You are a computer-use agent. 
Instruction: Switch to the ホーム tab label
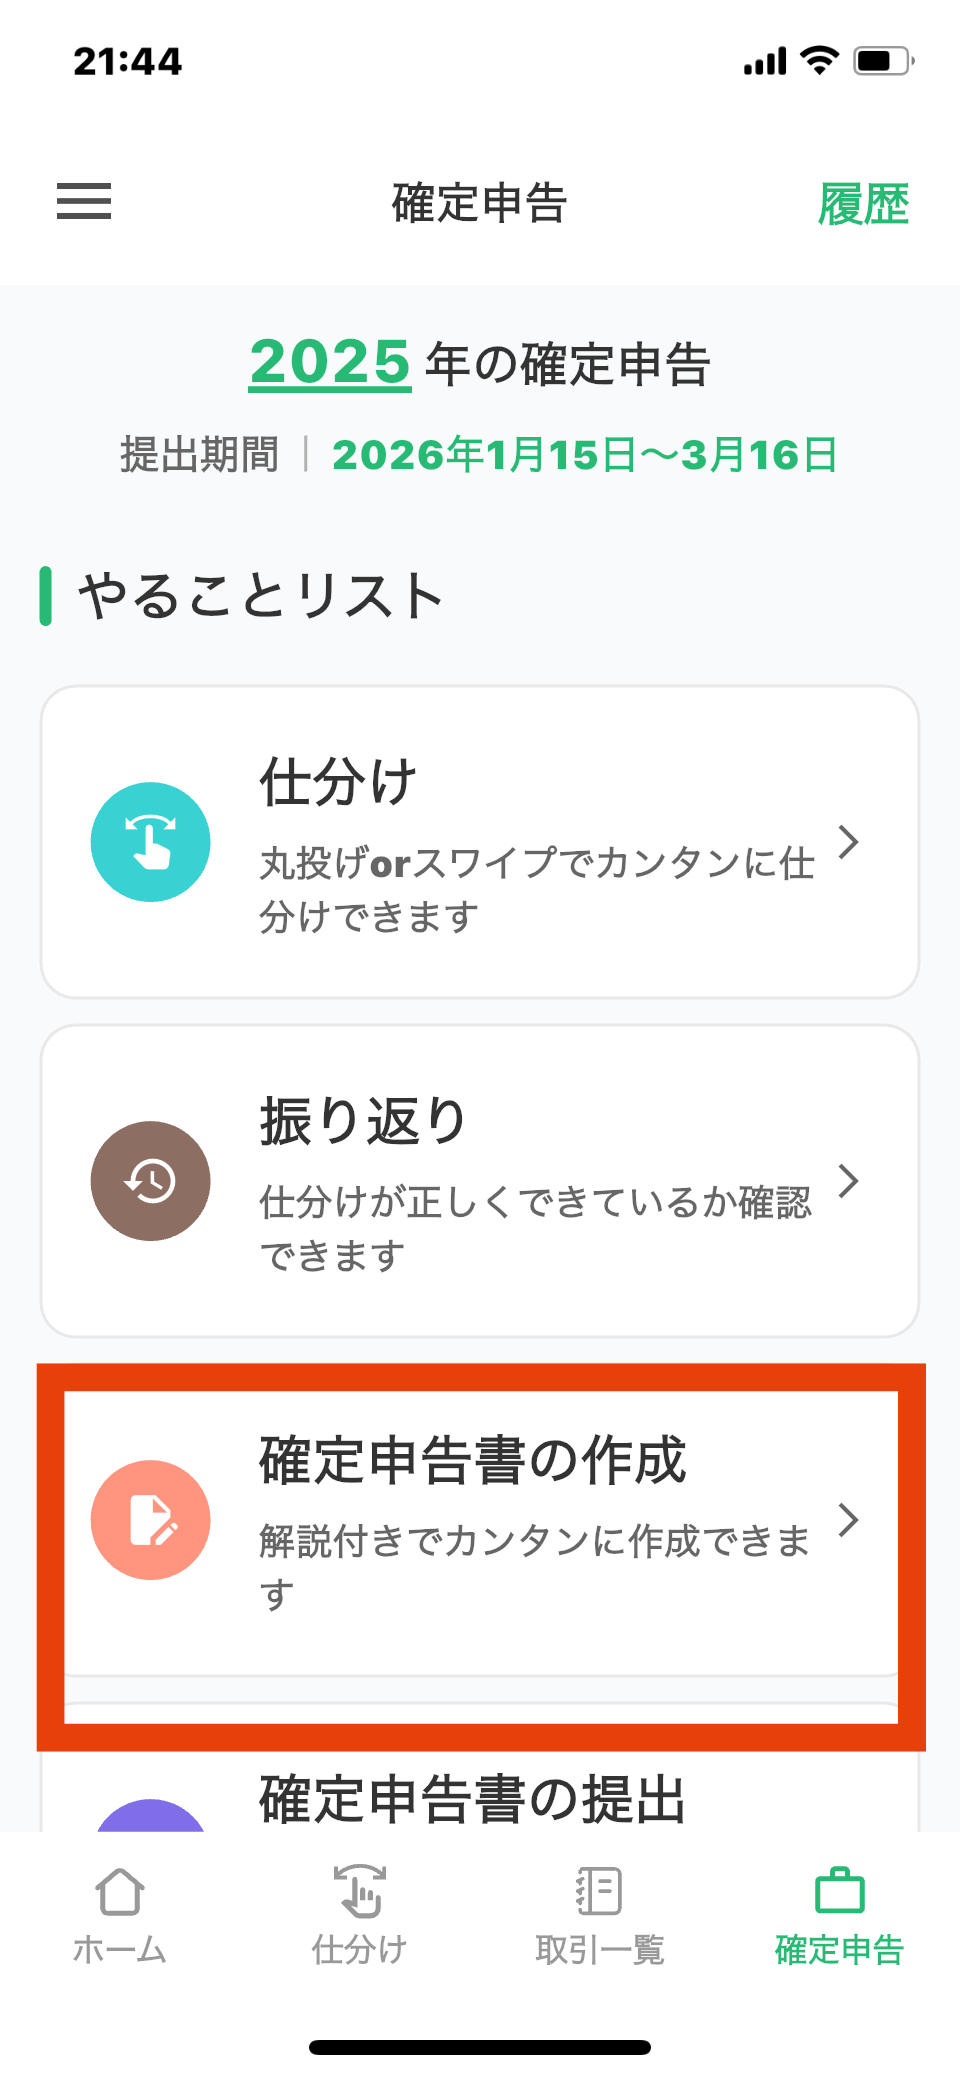point(120,1950)
